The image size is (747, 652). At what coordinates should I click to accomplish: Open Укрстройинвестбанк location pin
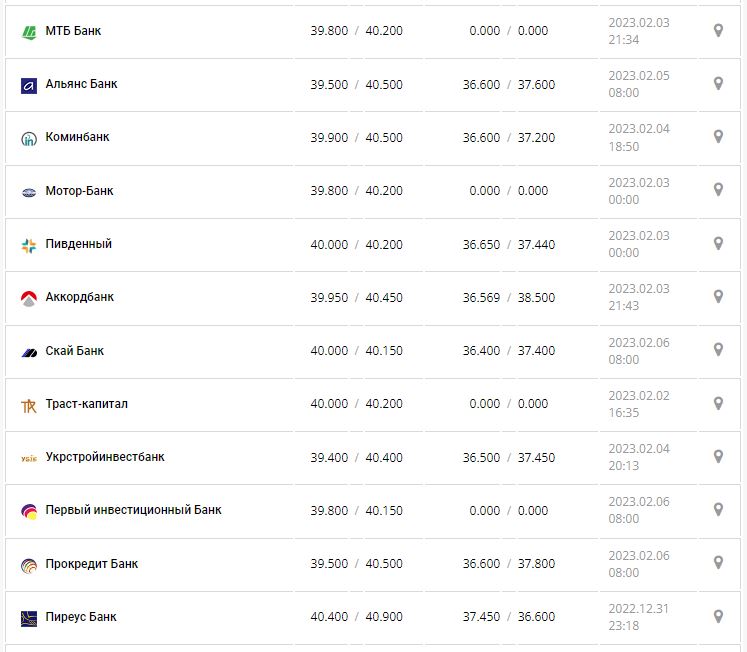[x=718, y=456]
